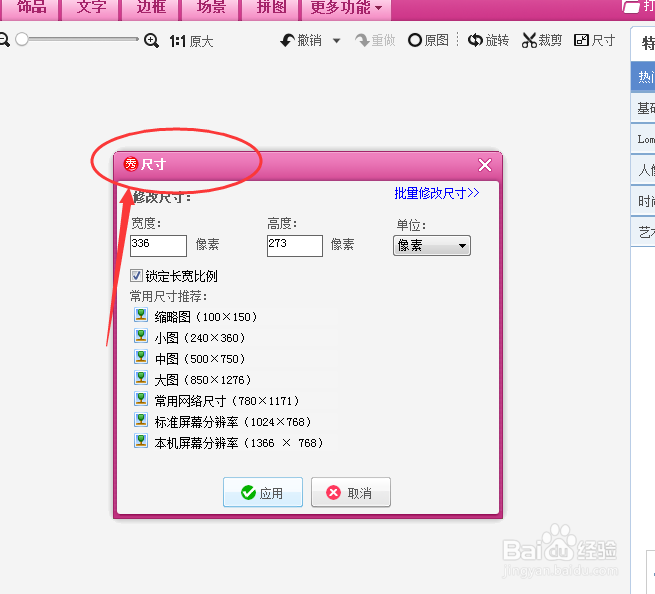The height and width of the screenshot is (594, 655).
Task: Click the 取消 cancel button
Action: click(351, 492)
